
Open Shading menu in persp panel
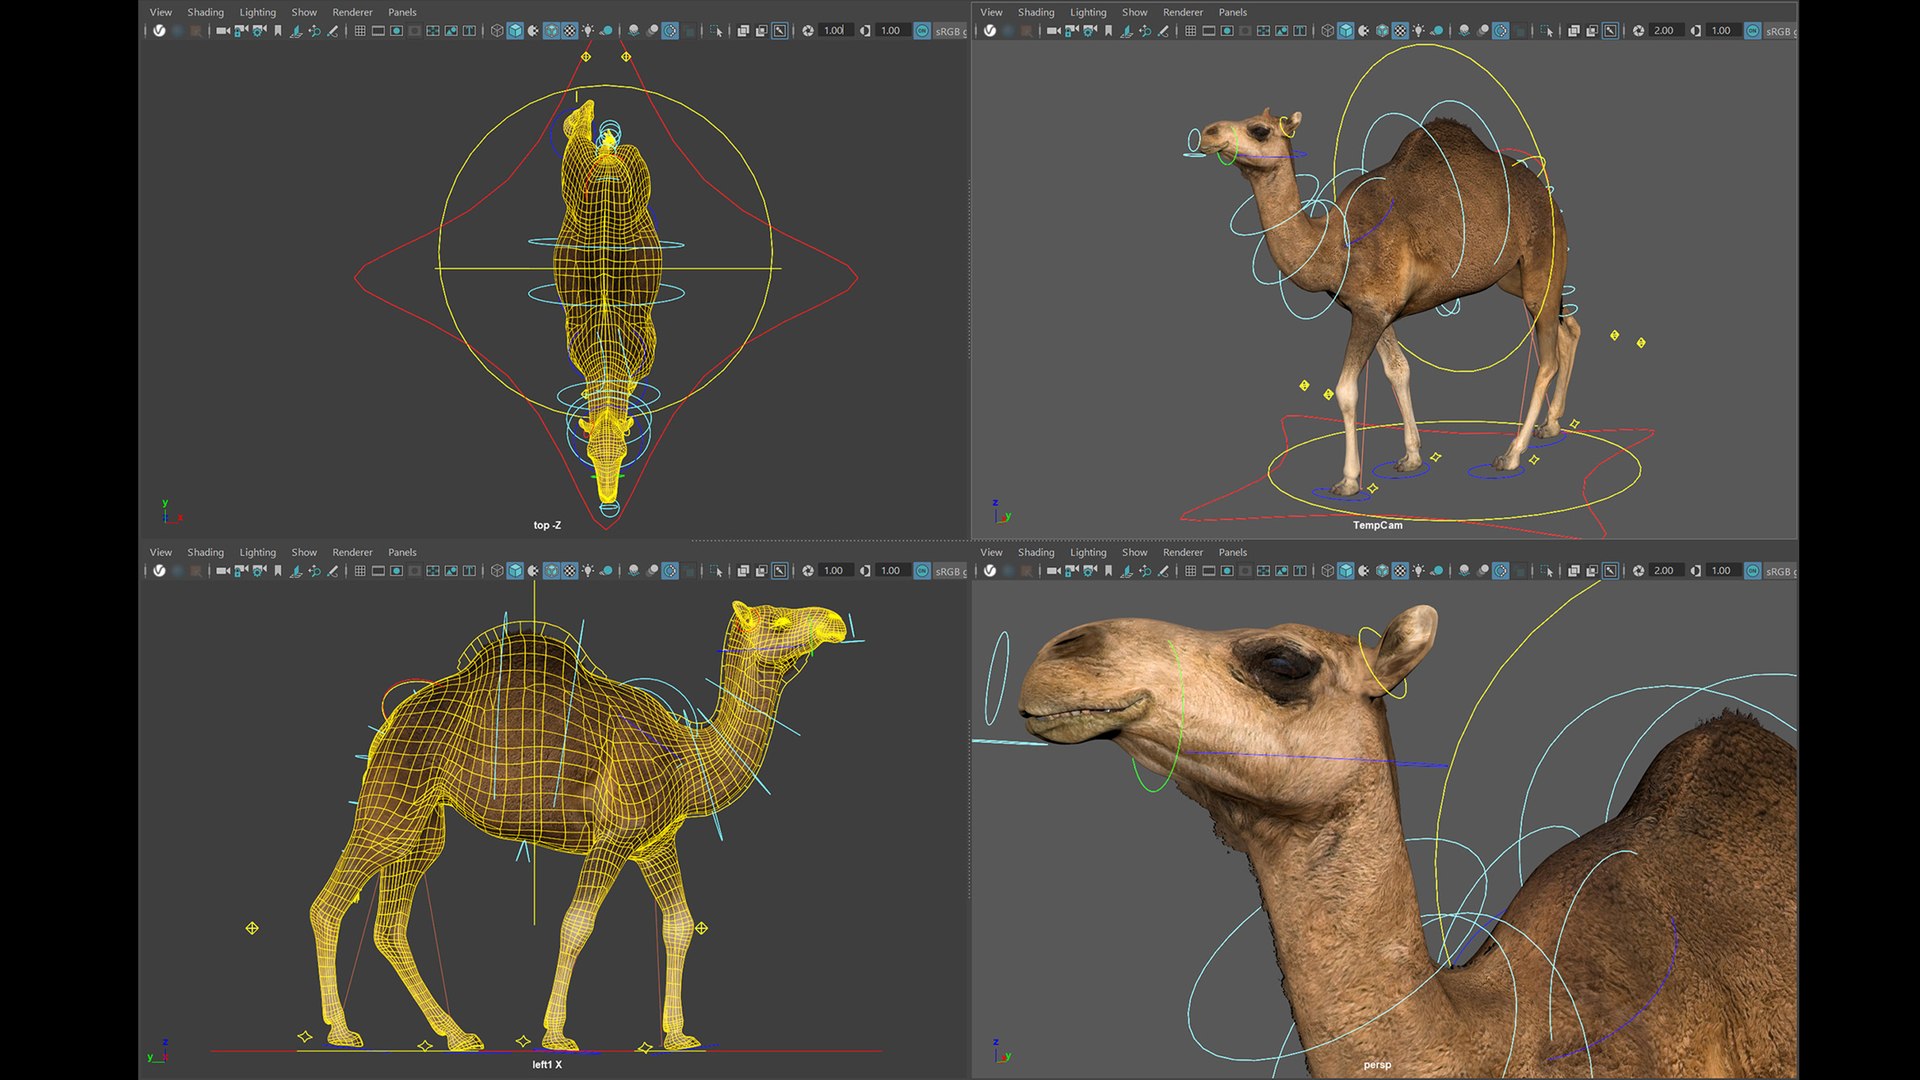(x=1036, y=552)
